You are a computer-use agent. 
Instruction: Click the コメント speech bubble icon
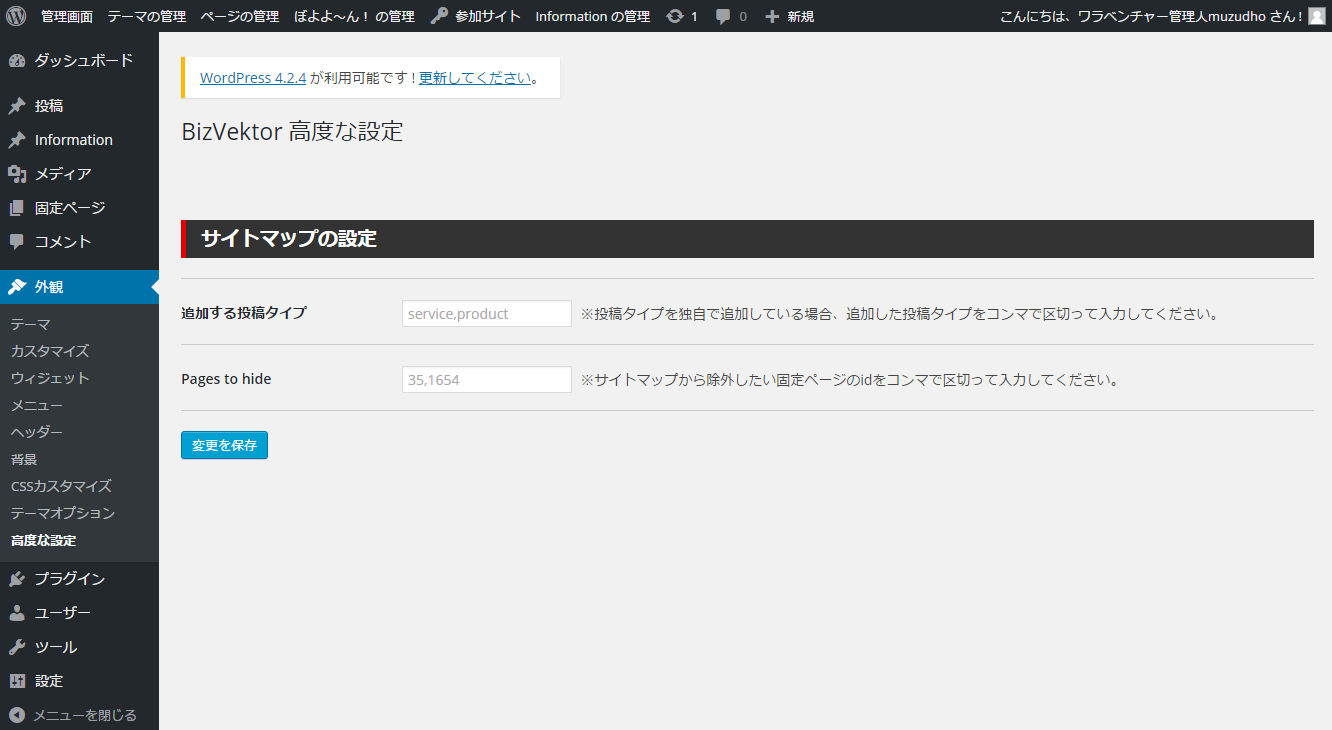tap(17, 242)
